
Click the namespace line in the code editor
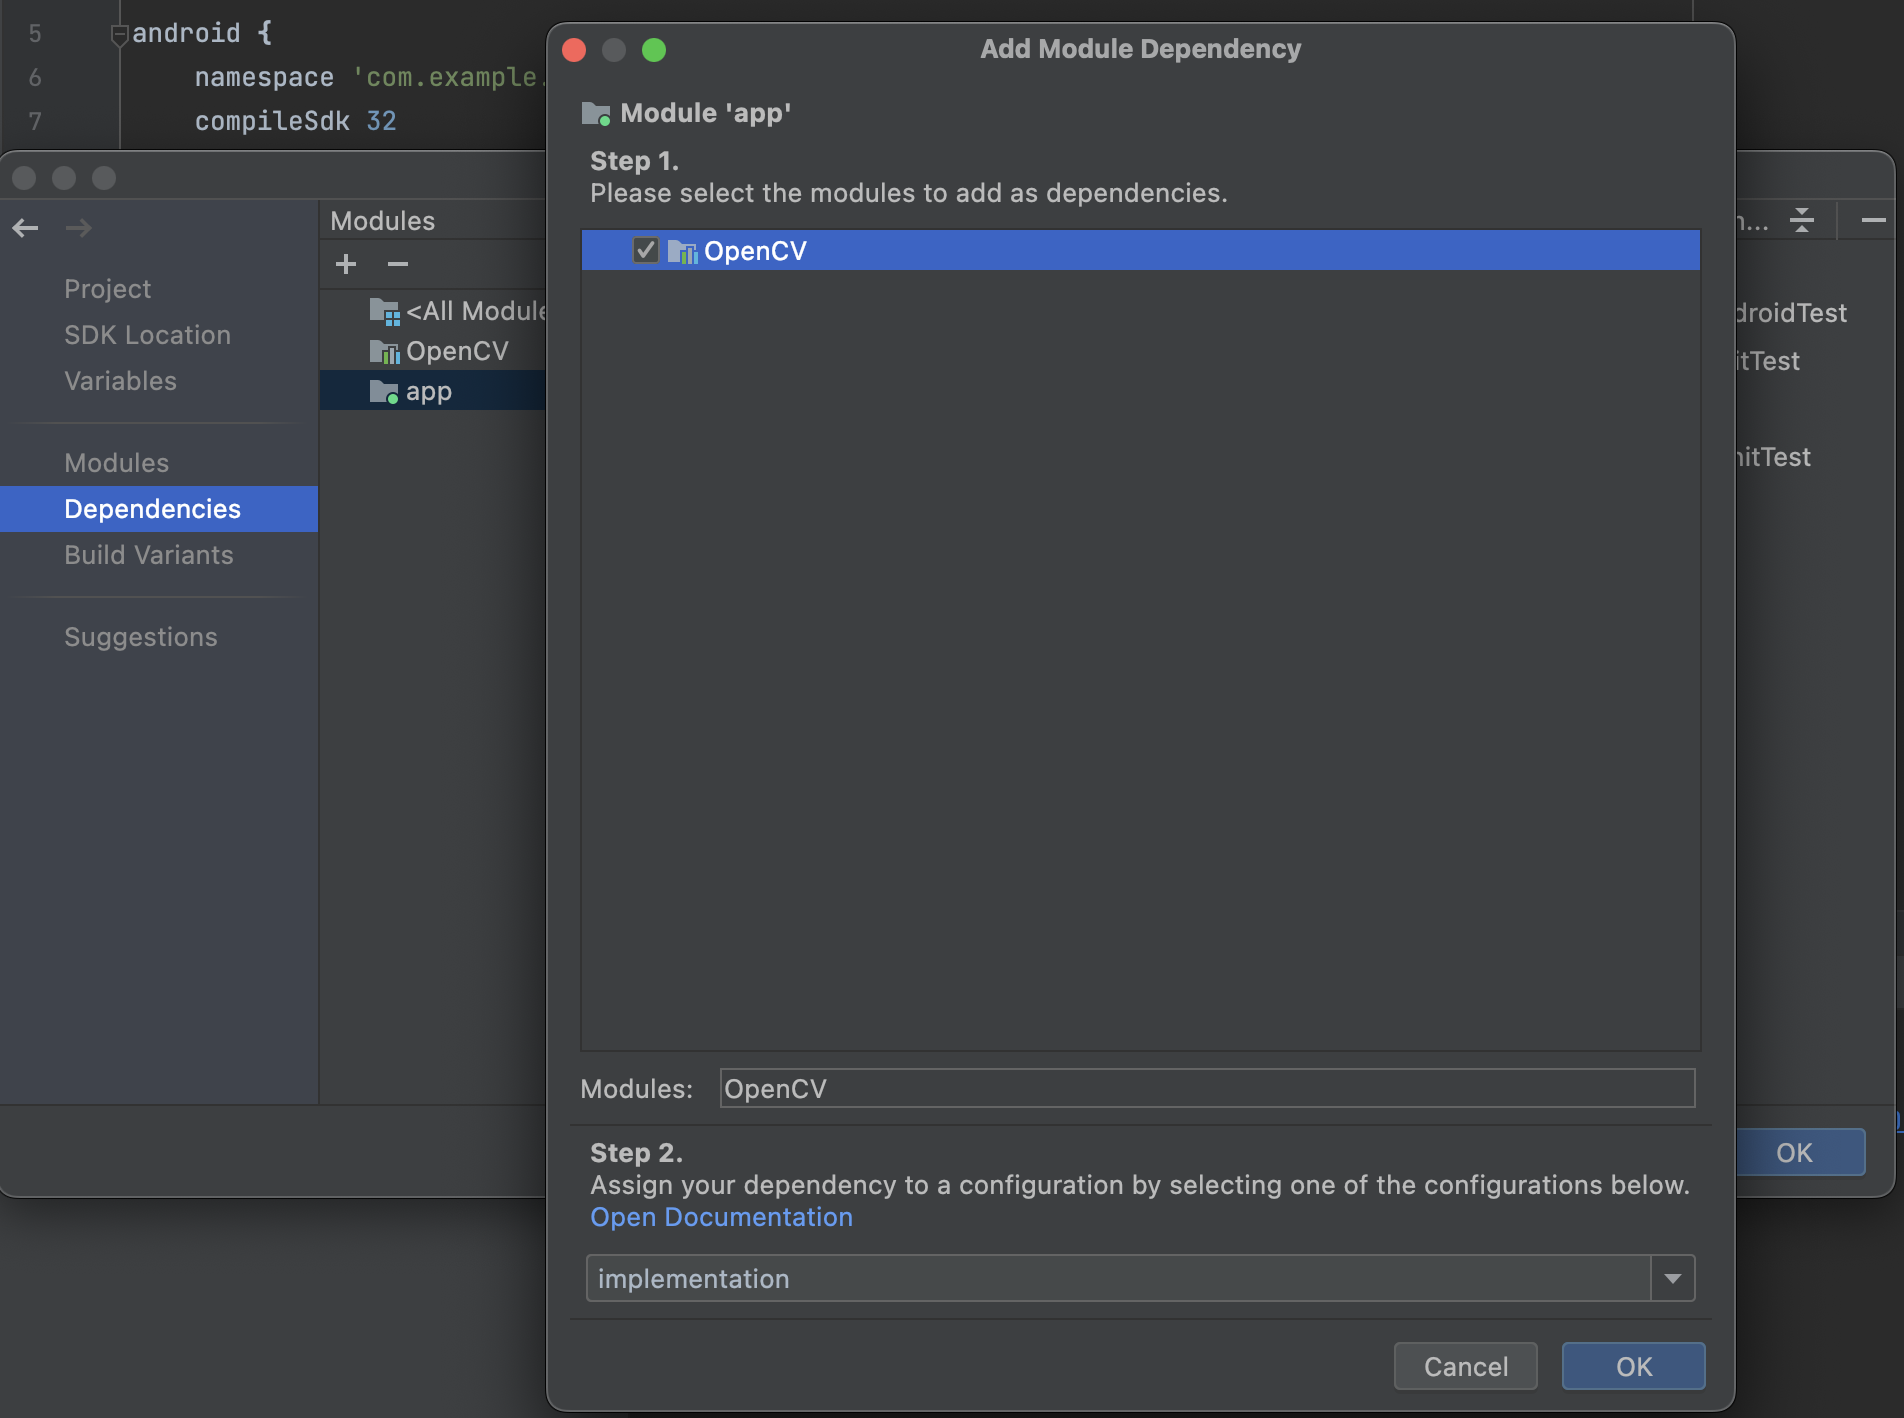(x=370, y=77)
